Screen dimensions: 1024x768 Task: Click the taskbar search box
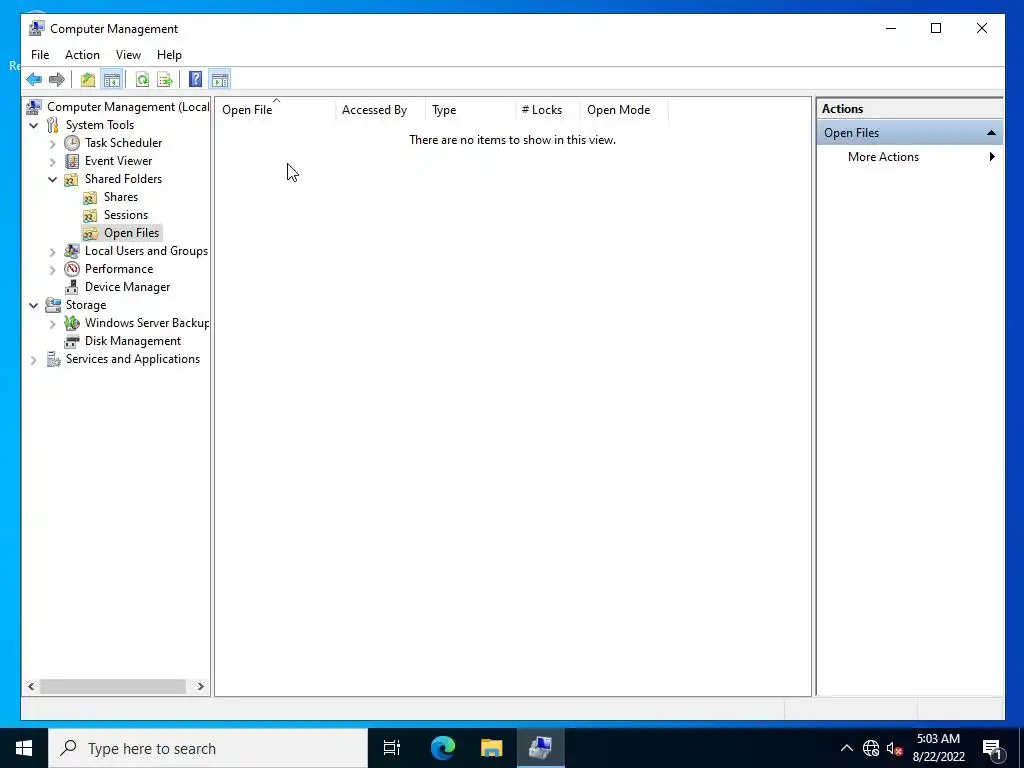pyautogui.click(x=208, y=748)
